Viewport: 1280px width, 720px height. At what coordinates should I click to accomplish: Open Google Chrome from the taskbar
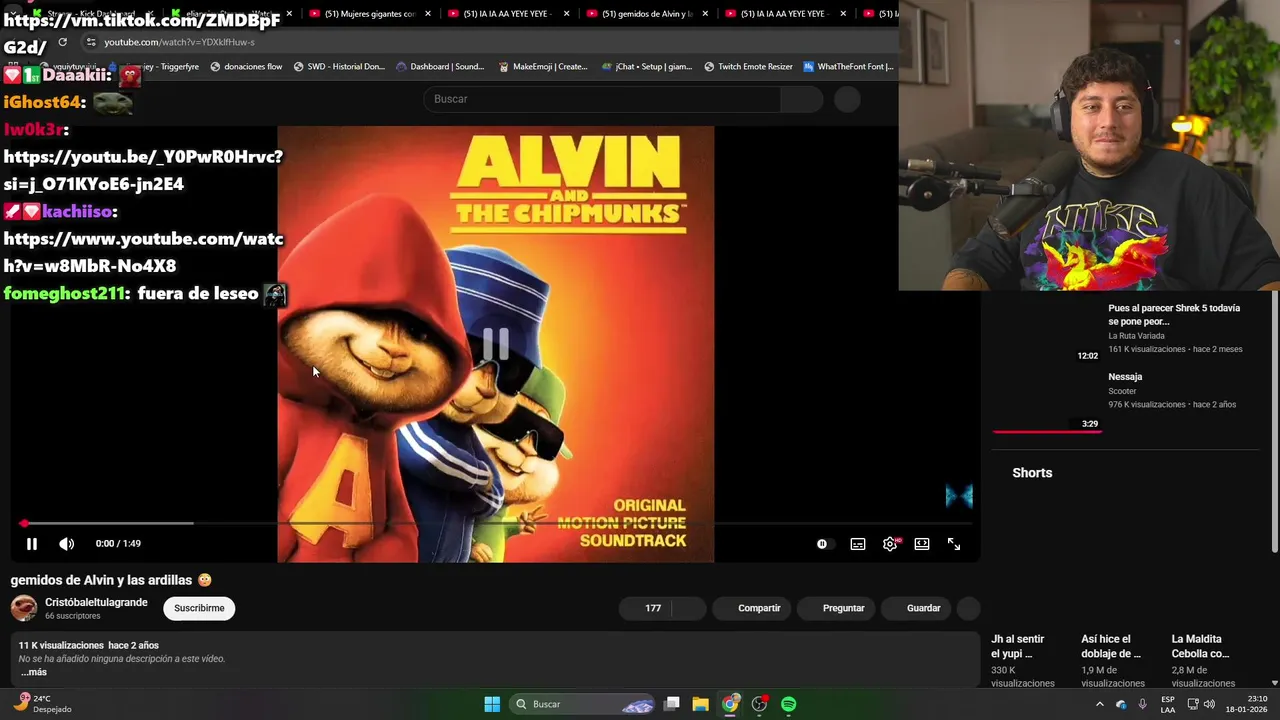coord(730,704)
